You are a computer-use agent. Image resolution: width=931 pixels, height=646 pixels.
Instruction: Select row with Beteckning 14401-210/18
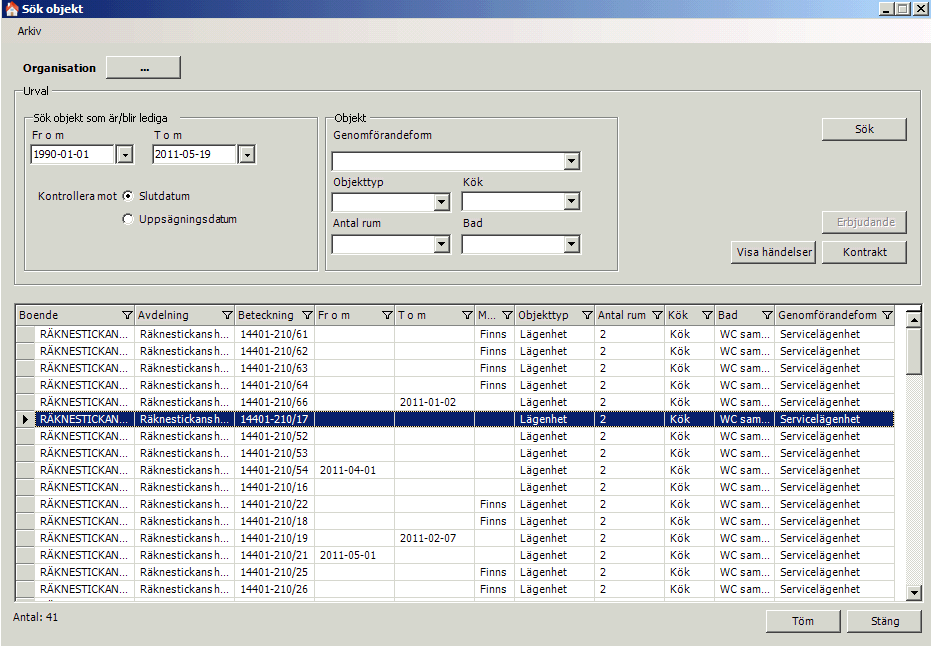455,521
